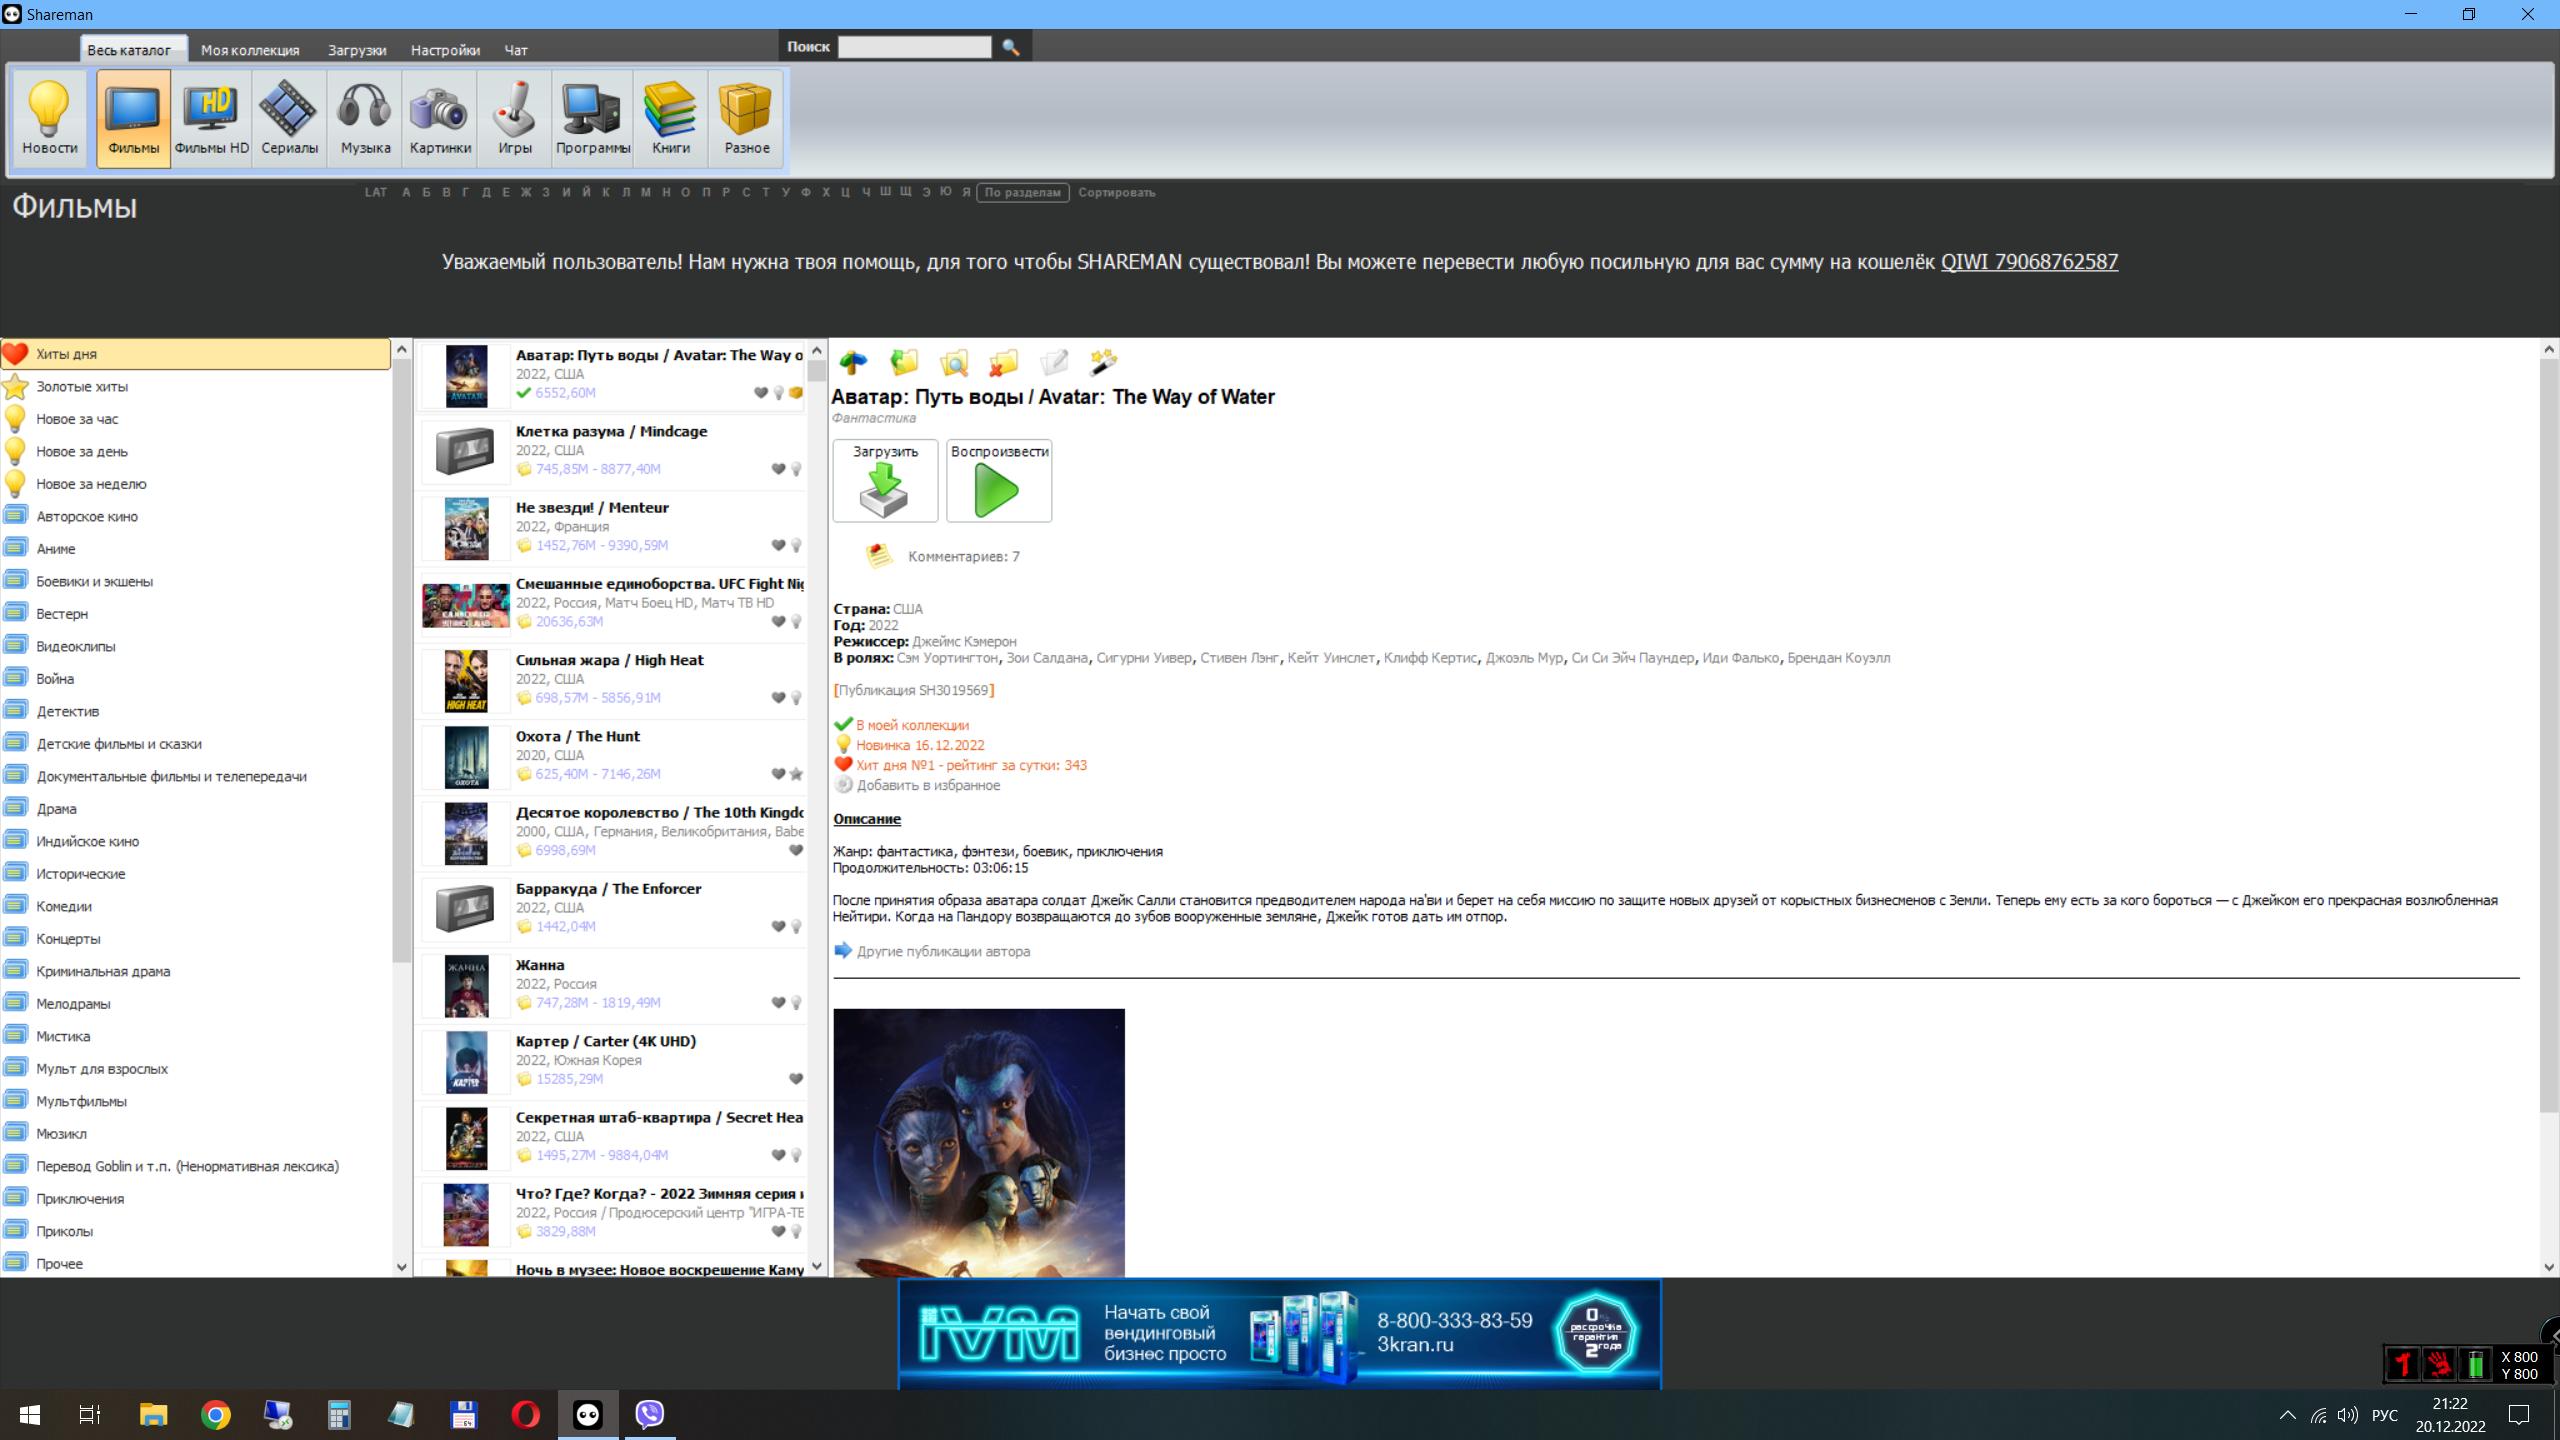Click the details pane scroll-down arrow
The image size is (2560, 1440).
click(x=2549, y=1266)
